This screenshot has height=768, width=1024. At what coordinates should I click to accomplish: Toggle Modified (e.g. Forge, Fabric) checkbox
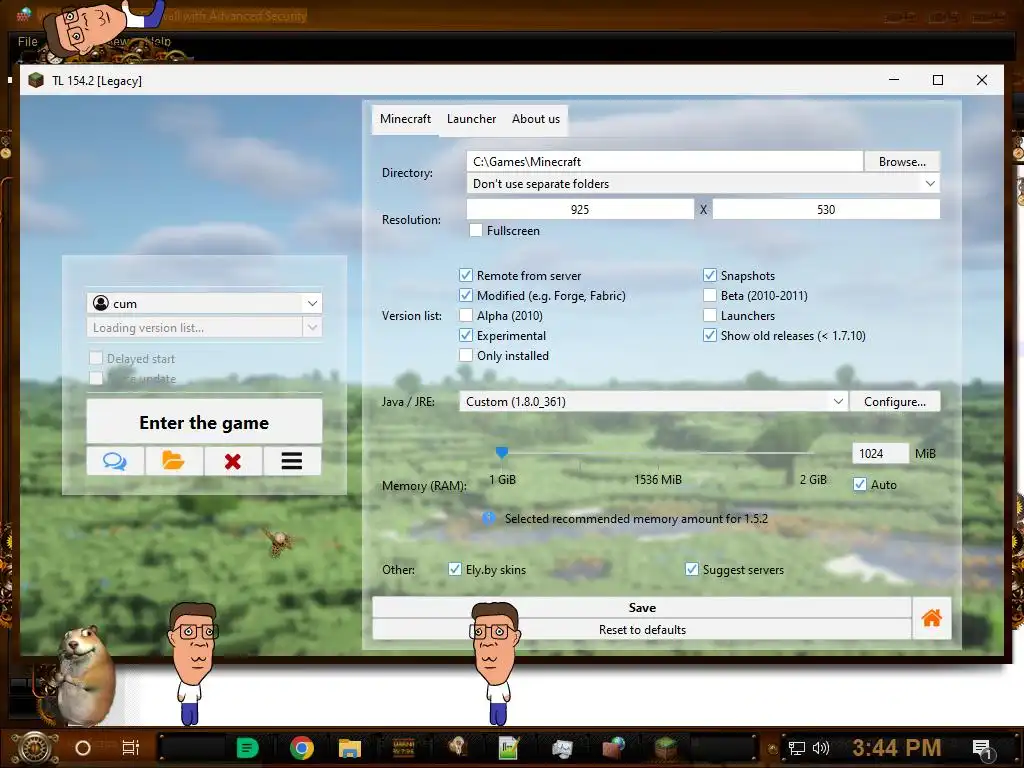466,295
